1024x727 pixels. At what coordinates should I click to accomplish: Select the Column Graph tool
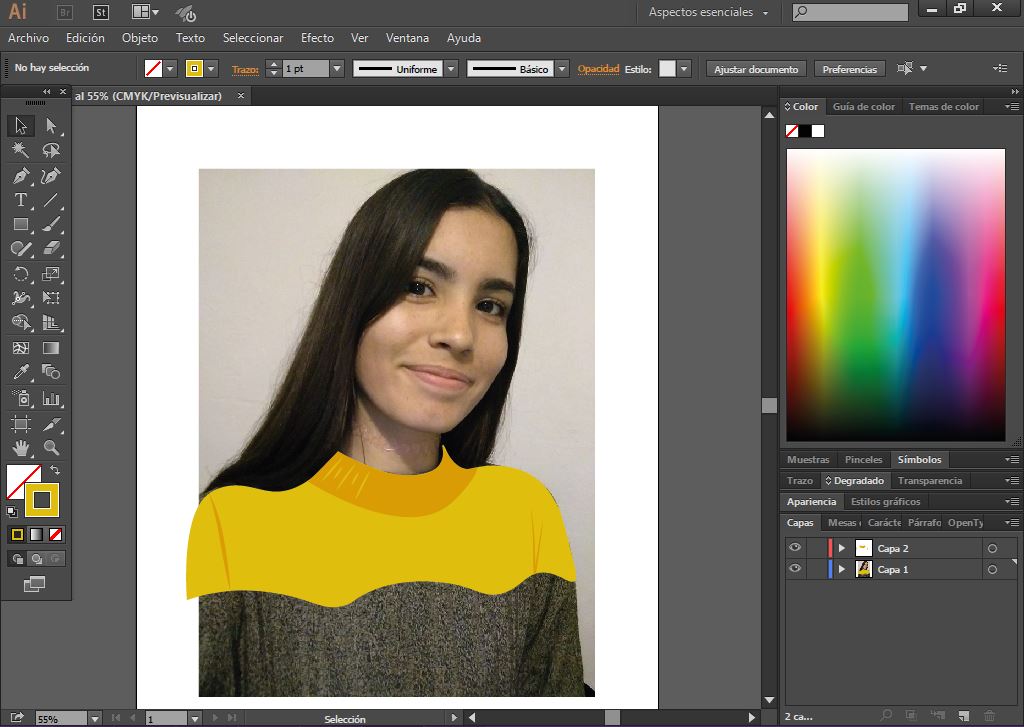point(51,398)
